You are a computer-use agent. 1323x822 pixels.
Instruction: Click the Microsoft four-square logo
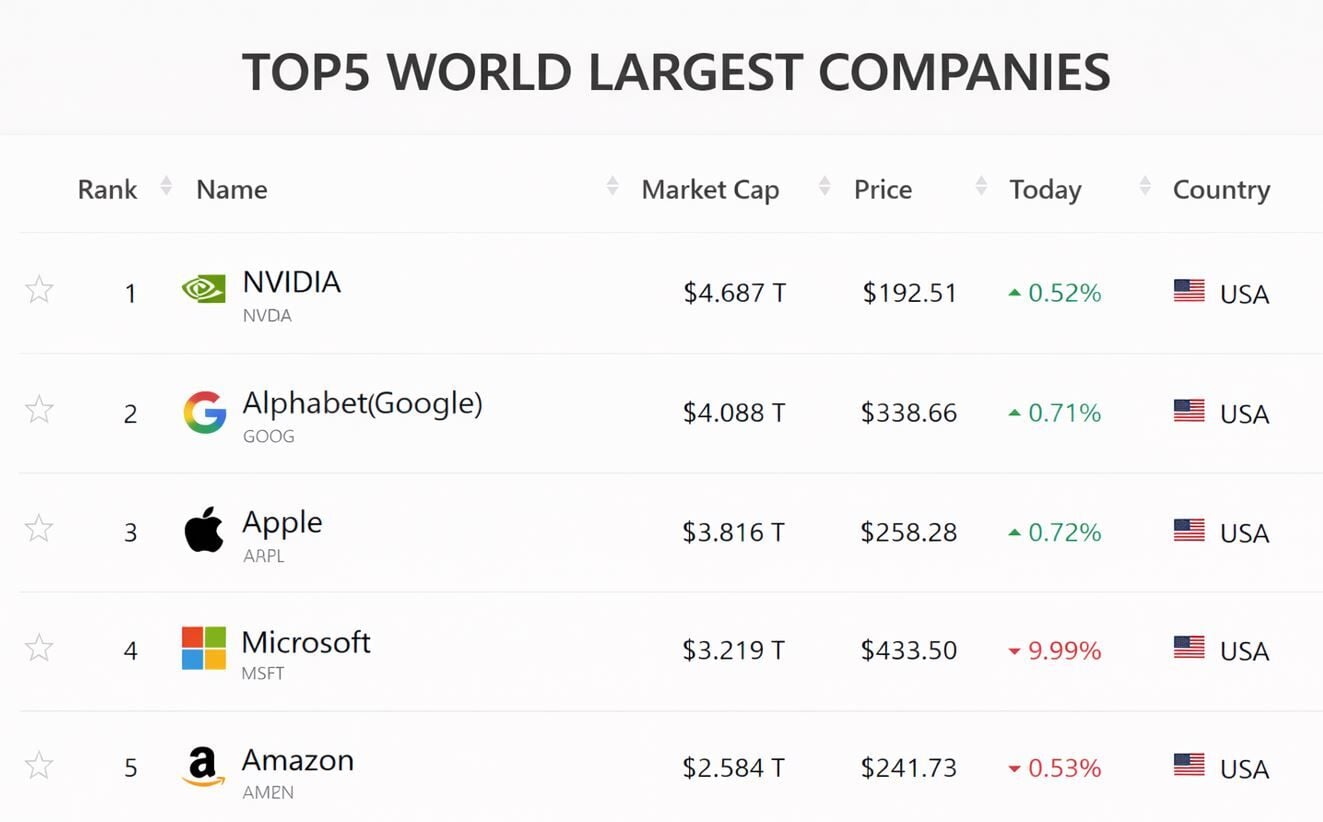pos(204,648)
